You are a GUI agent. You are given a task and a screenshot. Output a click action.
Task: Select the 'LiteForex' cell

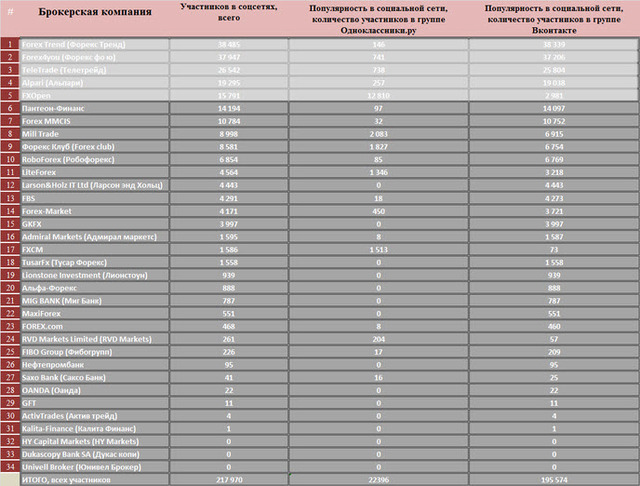[95, 172]
